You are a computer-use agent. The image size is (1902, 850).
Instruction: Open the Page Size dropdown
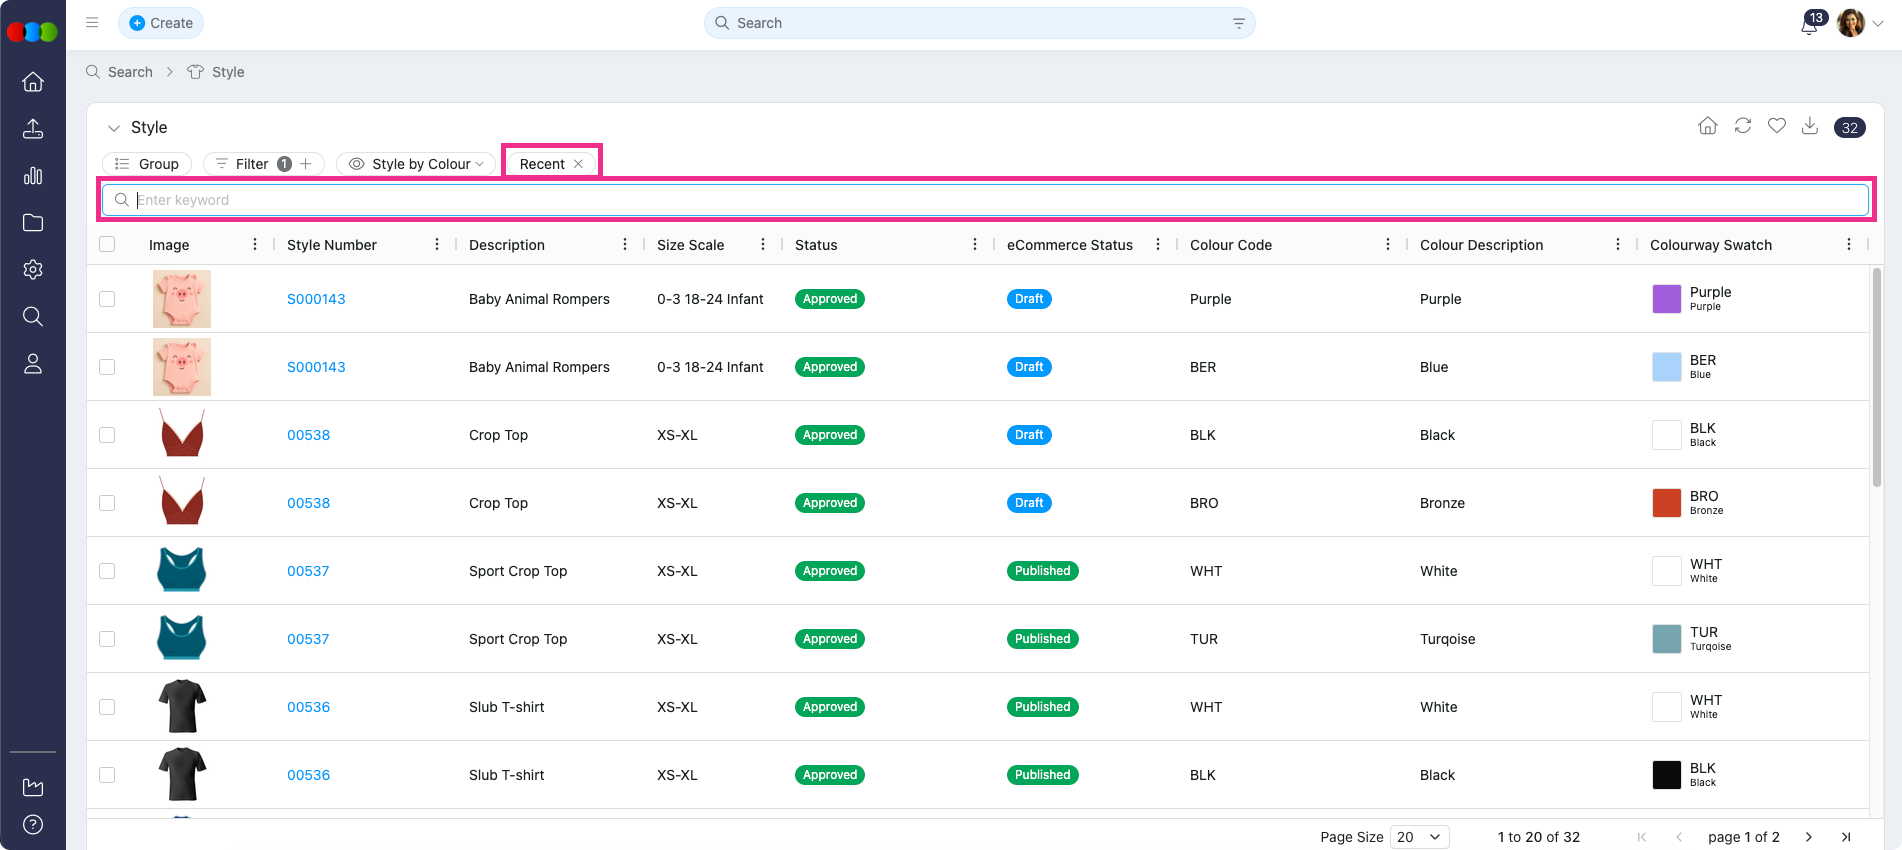coord(1419,837)
